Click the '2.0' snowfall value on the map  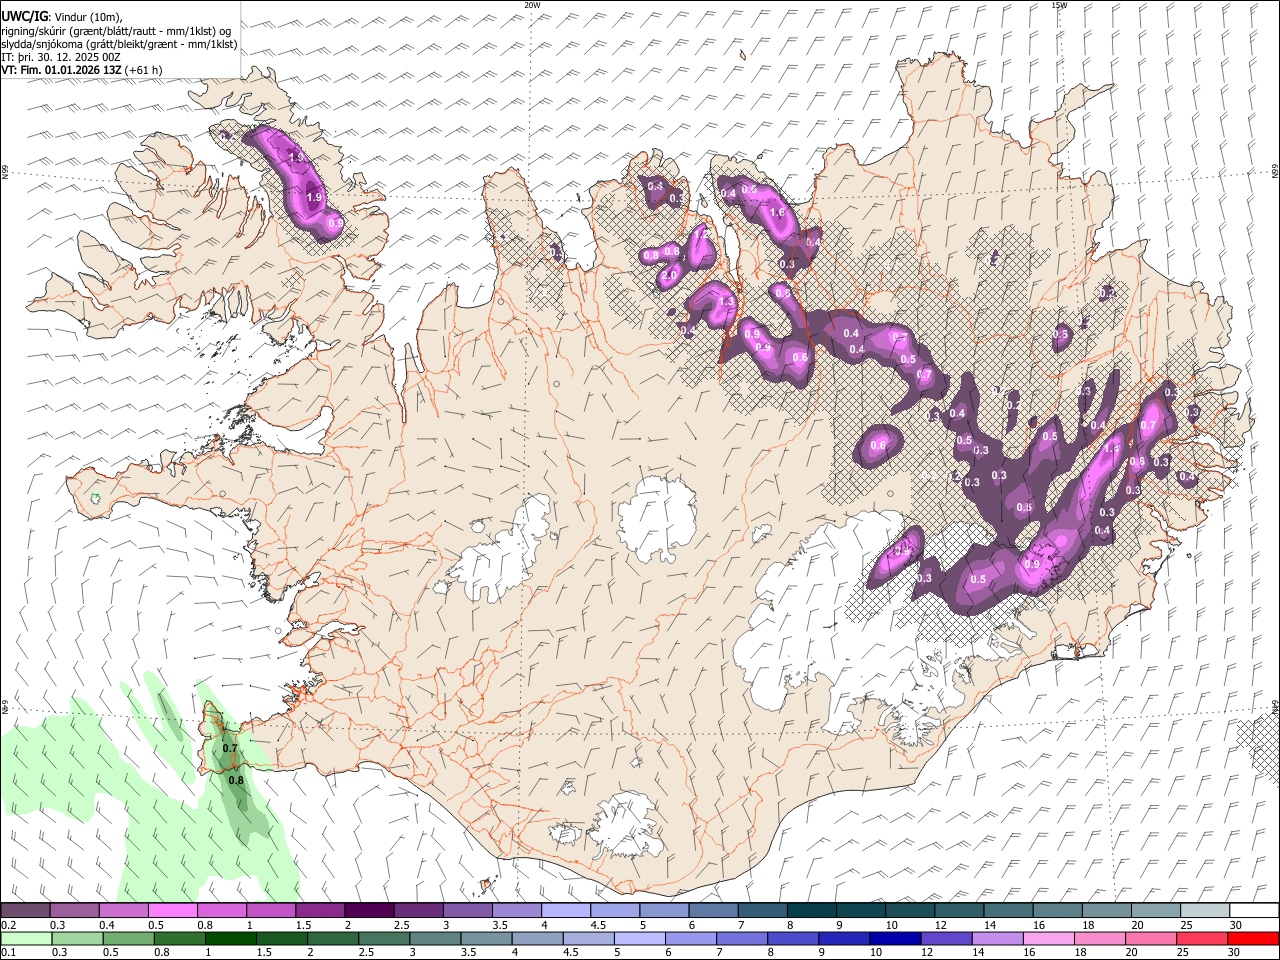click(x=670, y=275)
